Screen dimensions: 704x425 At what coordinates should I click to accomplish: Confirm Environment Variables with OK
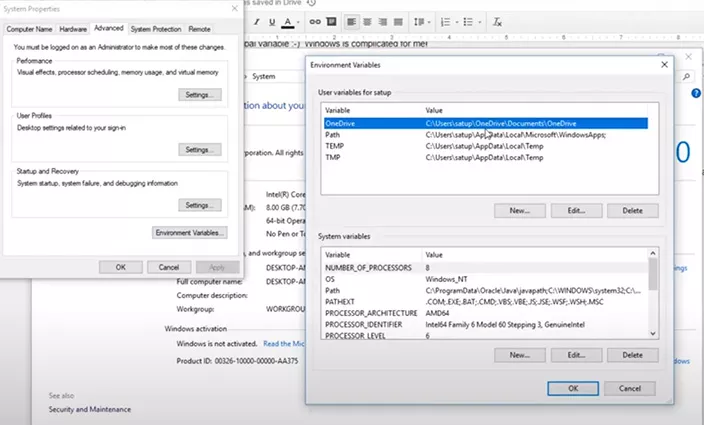(x=573, y=388)
